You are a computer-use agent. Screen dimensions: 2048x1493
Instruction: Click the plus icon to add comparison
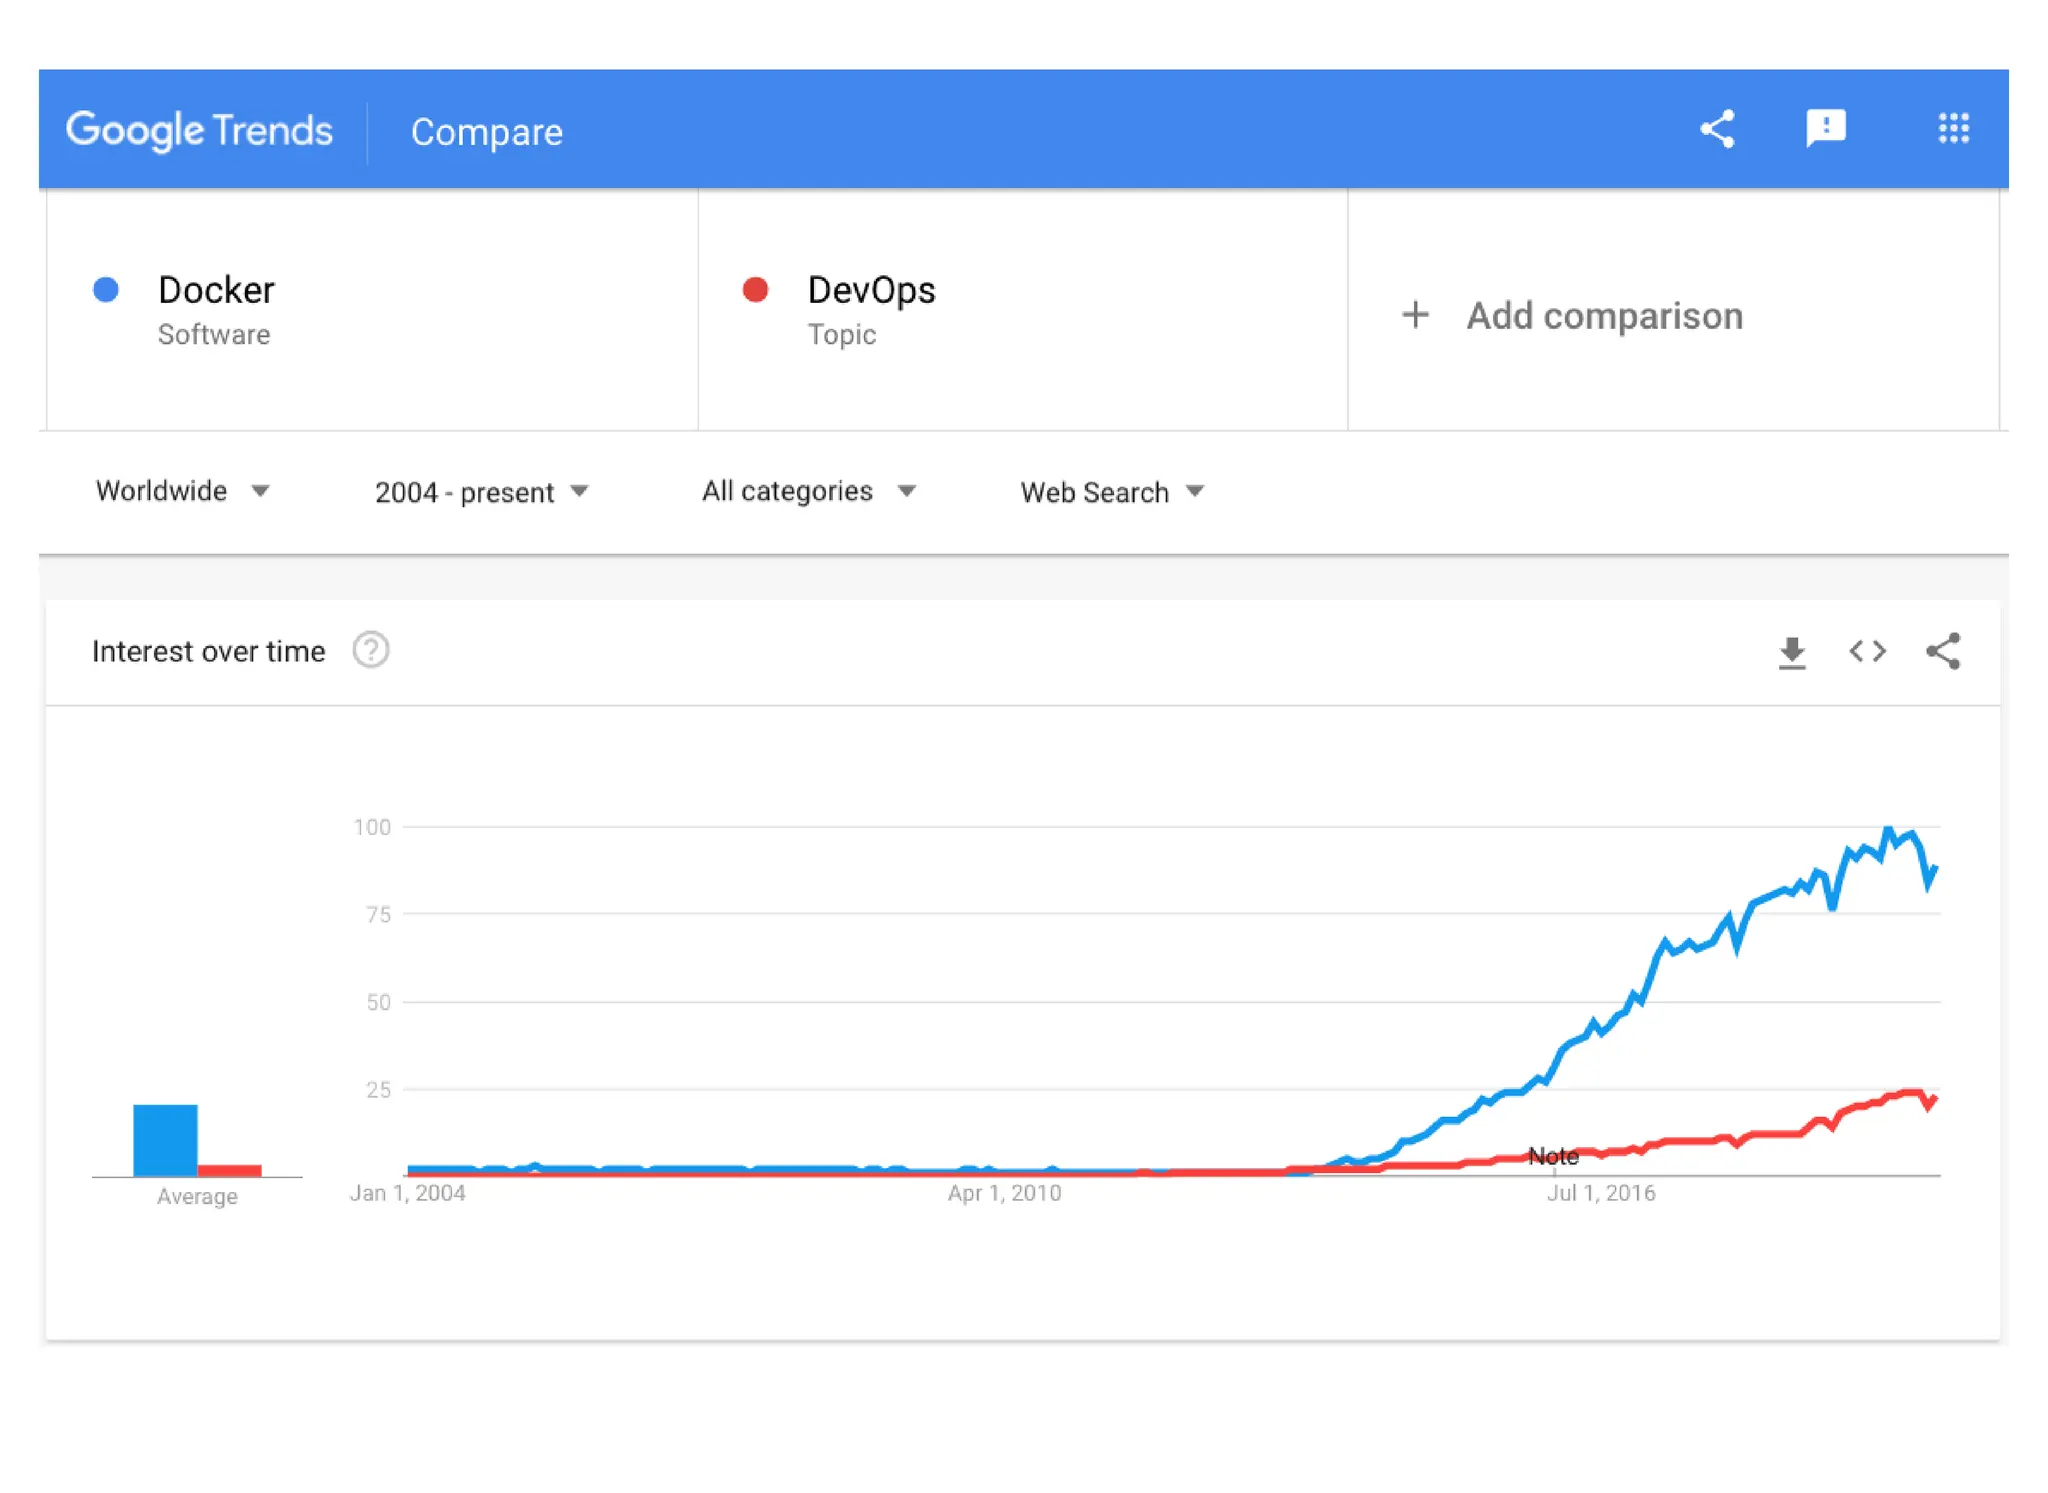click(1415, 315)
